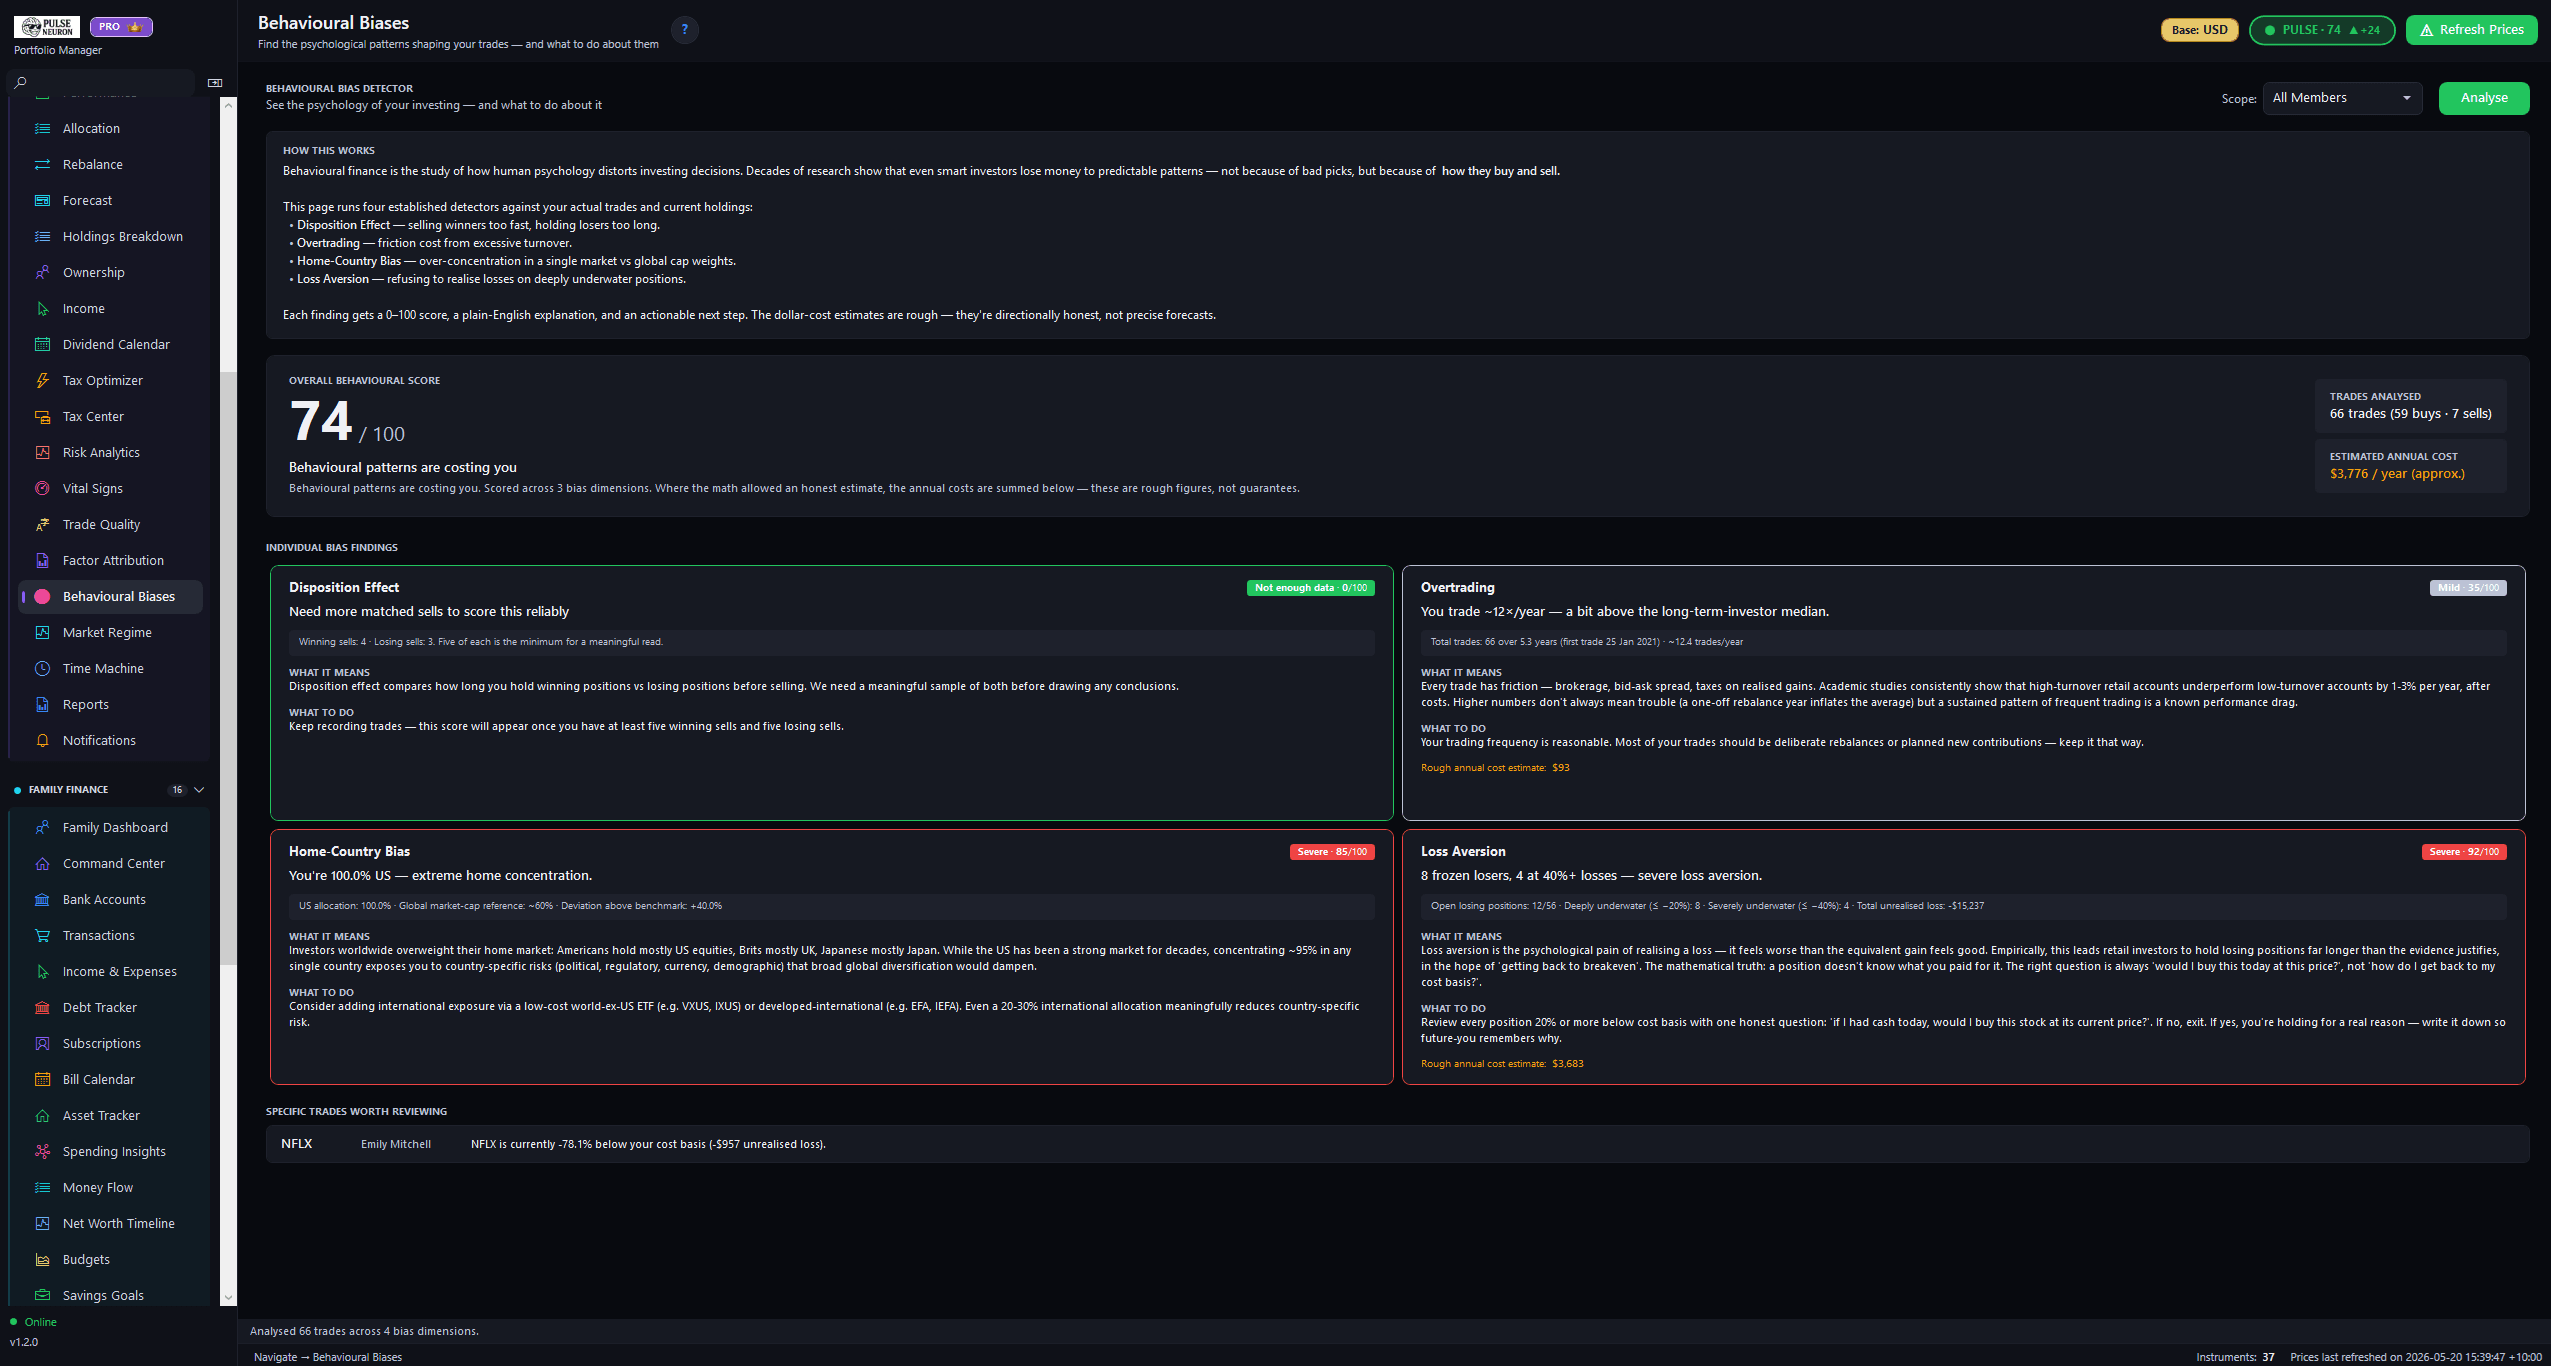This screenshot has width=2551, height=1366.
Task: Click the Market Regime icon
Action: [42, 632]
